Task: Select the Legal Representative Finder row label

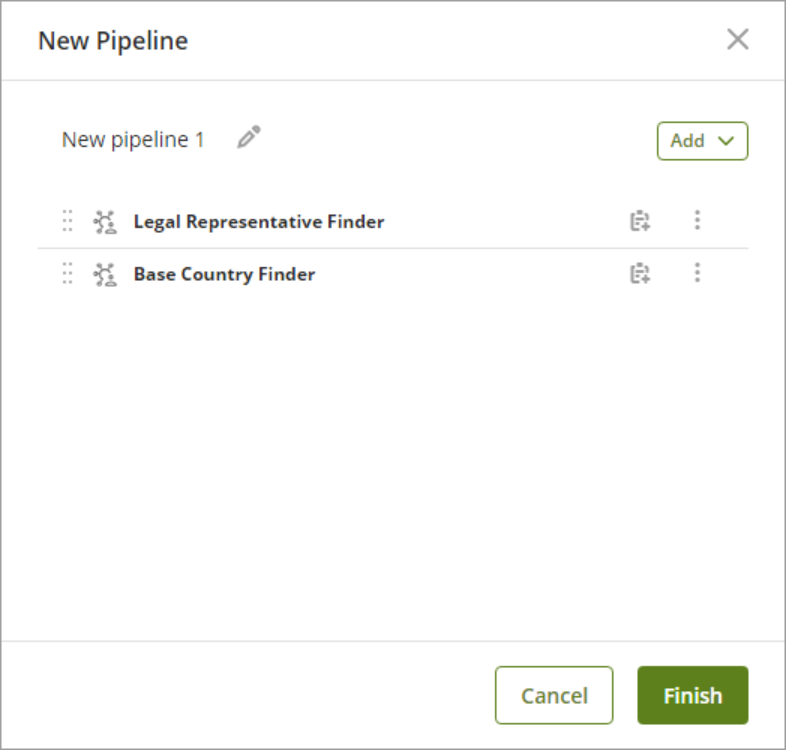Action: [x=259, y=222]
